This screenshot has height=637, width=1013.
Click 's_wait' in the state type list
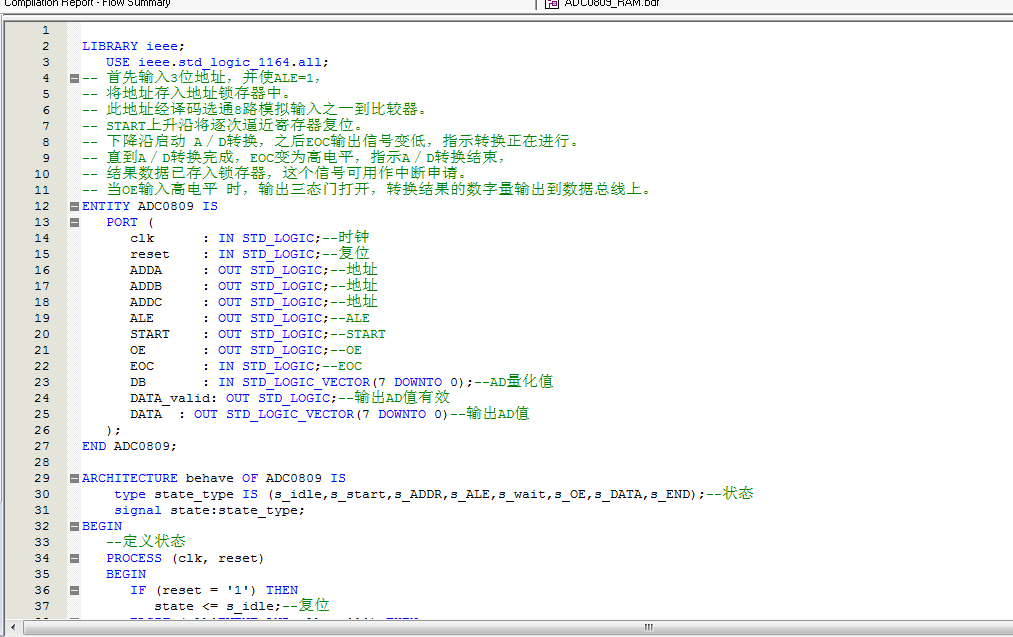pos(522,494)
